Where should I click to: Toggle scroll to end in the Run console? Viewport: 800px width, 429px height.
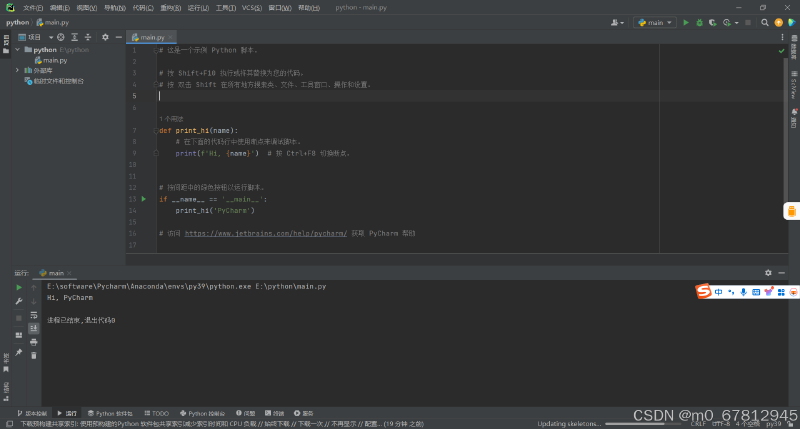coord(34,329)
